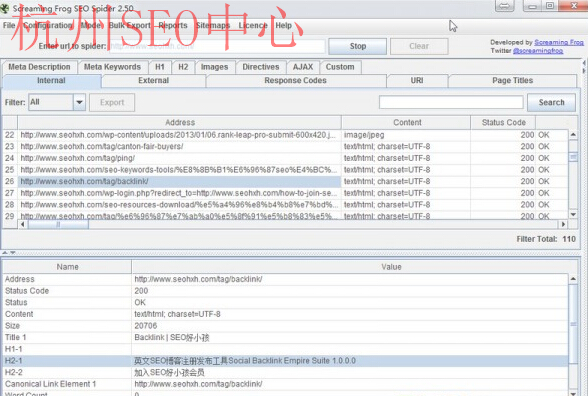Sort by the Content column header
588x396 pixels.
(x=407, y=123)
